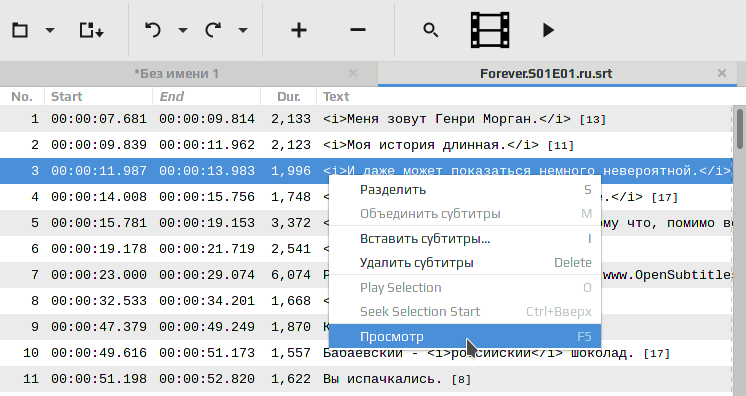Select the text 'Моя история длинная'
This screenshot has height=396, width=746.
(422, 145)
